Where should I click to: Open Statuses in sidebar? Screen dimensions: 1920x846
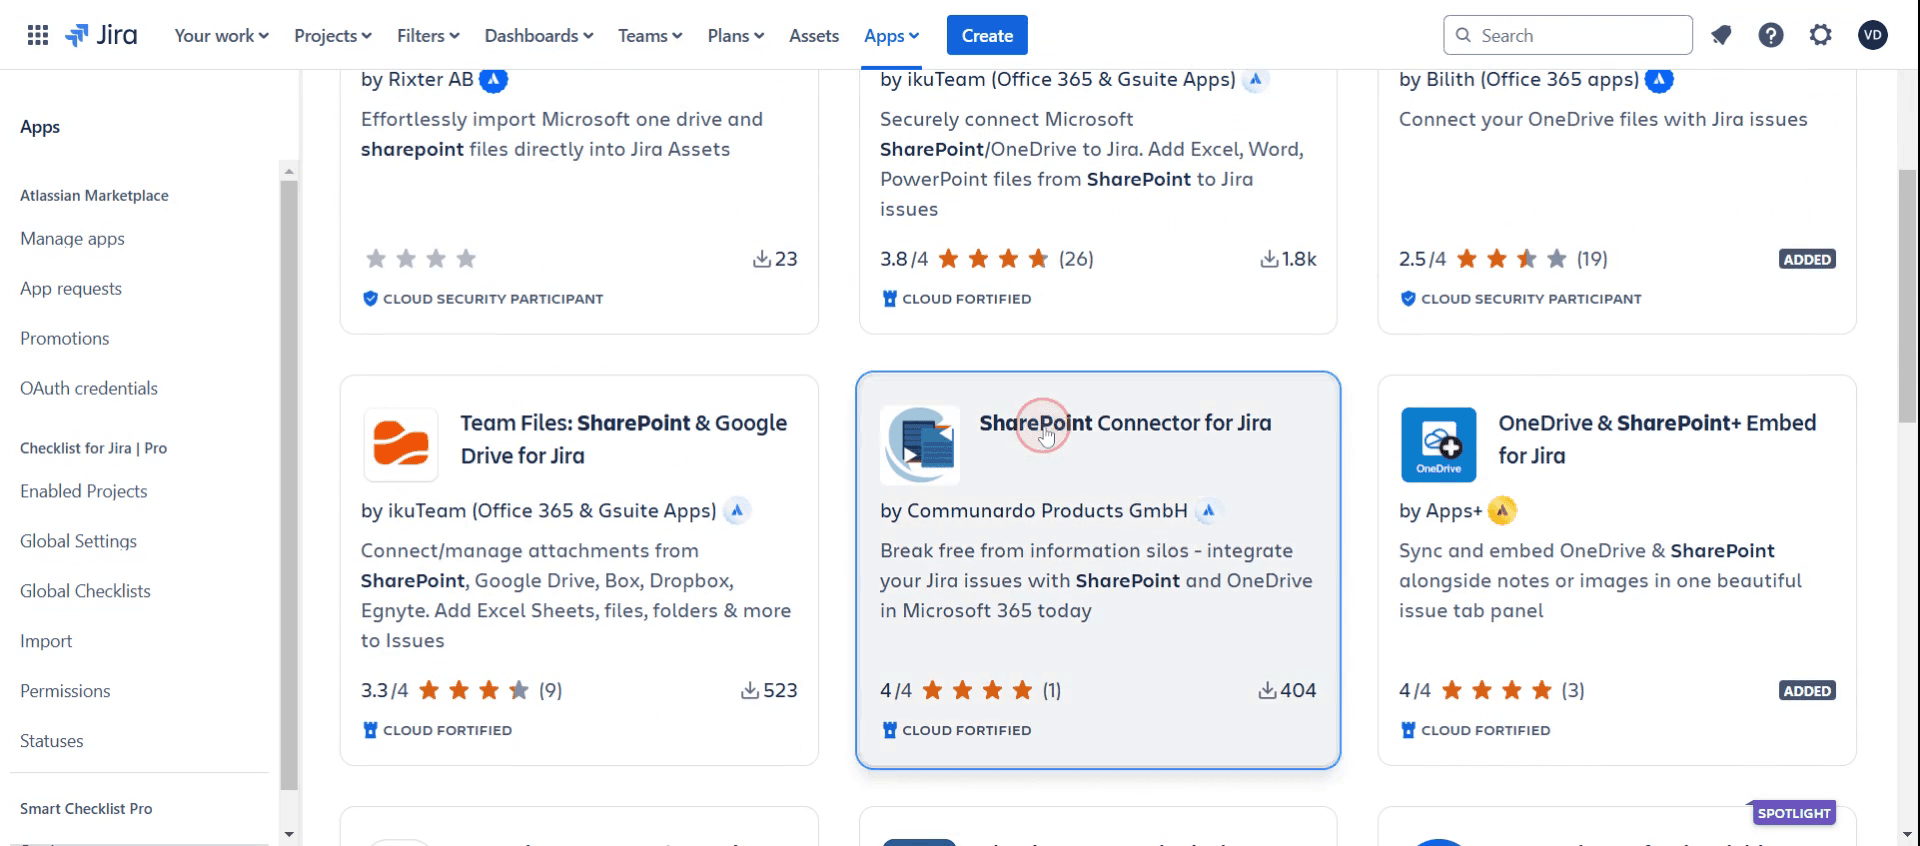52,741
